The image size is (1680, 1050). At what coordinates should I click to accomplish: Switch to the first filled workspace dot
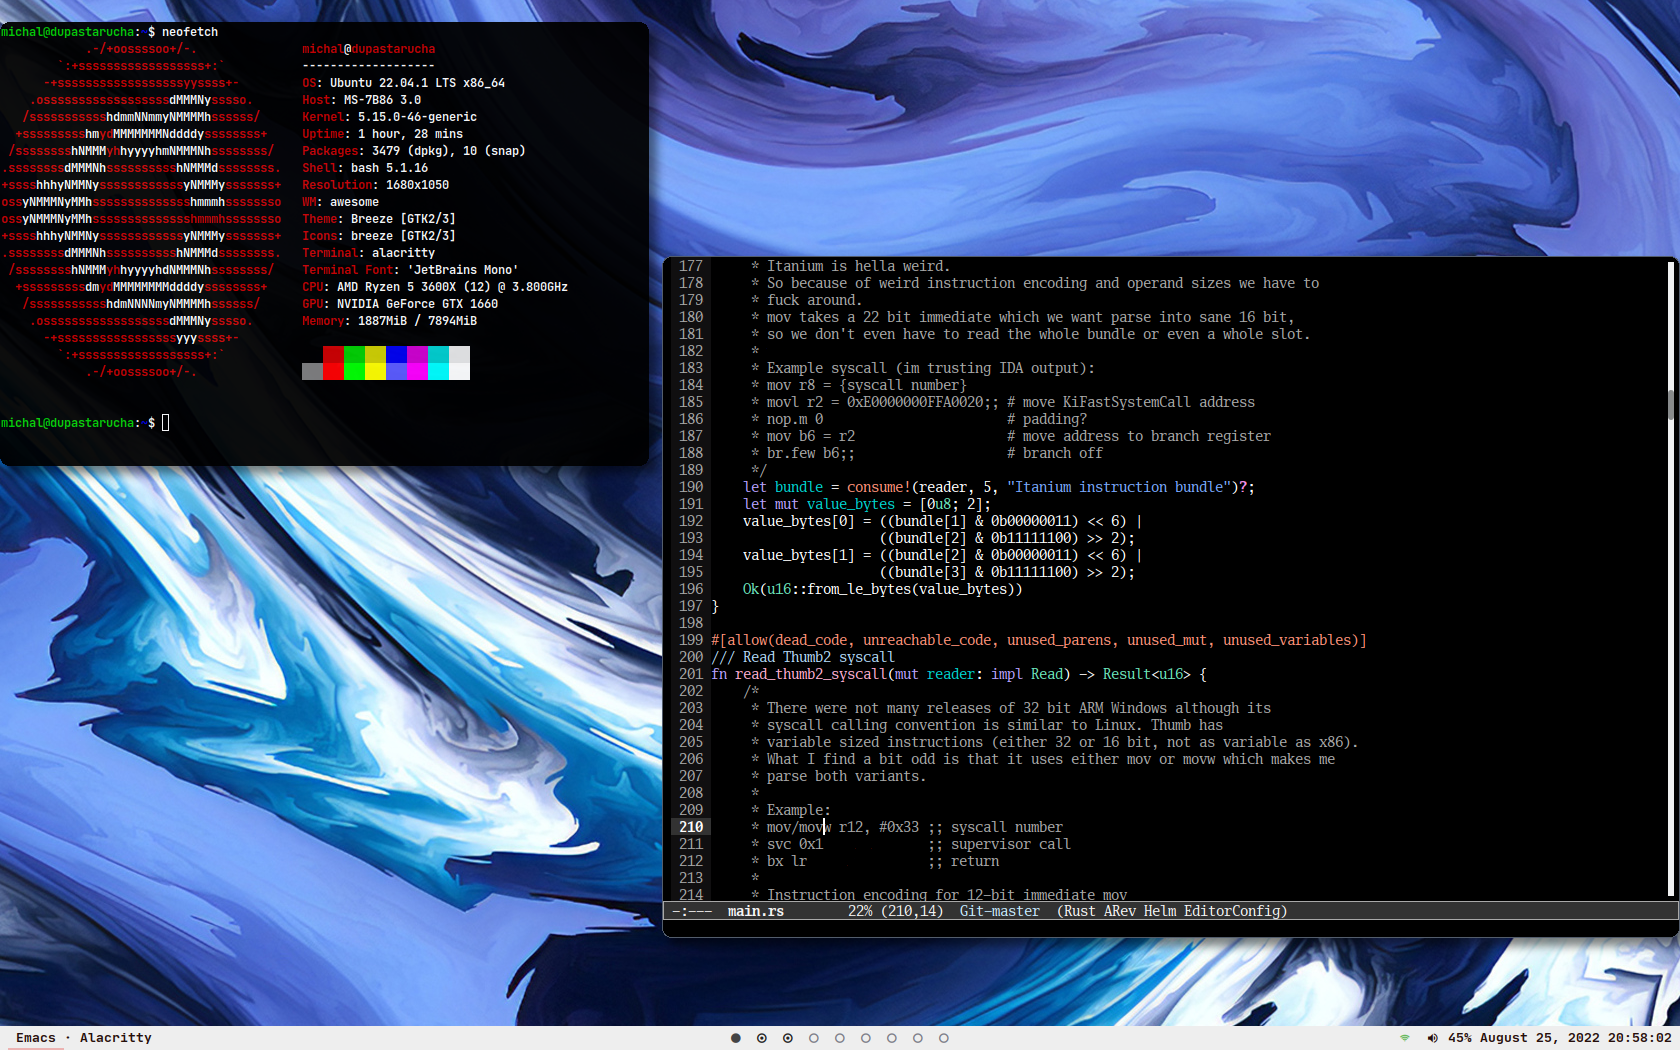coord(736,1038)
